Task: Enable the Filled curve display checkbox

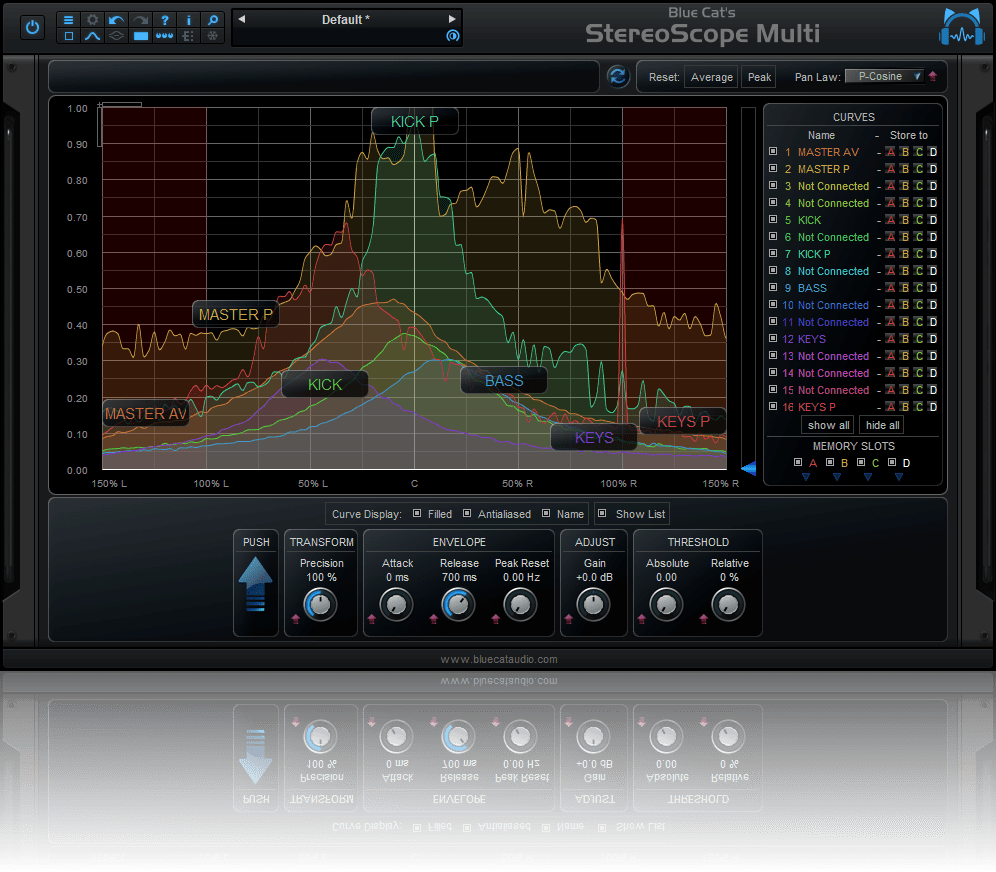Action: [417, 514]
